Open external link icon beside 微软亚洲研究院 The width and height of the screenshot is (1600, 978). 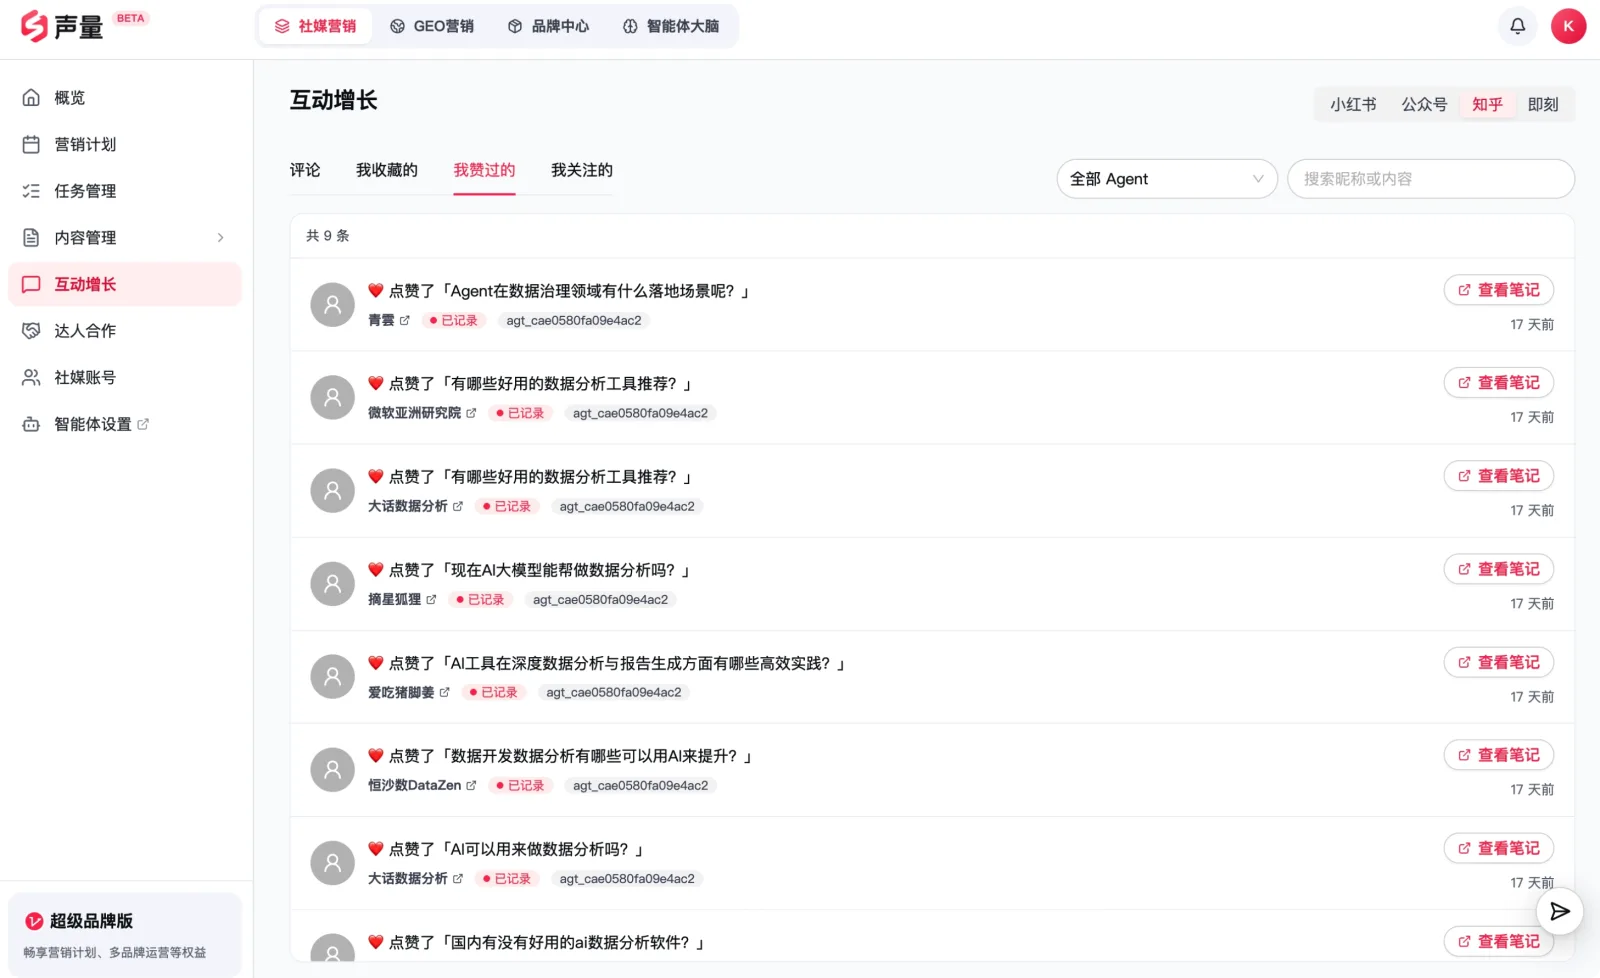pyautogui.click(x=471, y=413)
